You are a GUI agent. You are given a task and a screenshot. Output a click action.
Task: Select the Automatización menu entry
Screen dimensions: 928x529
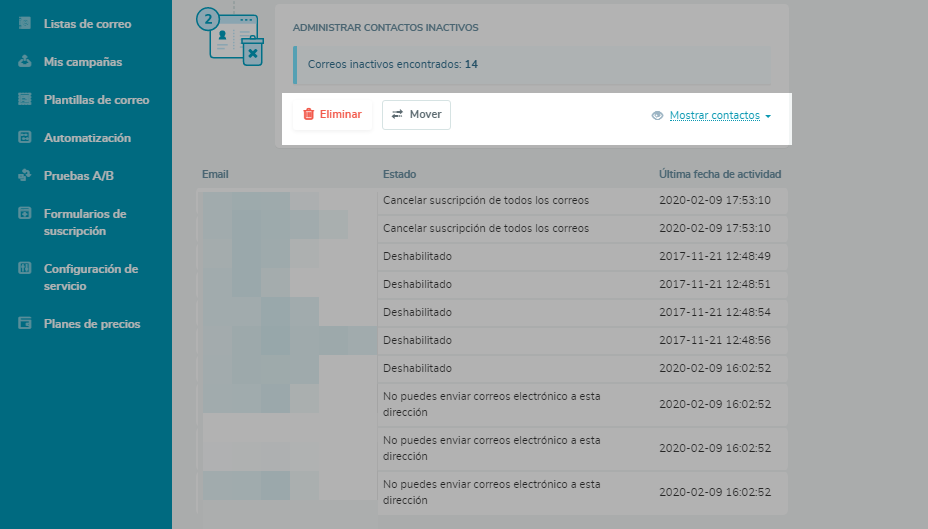pos(87,138)
